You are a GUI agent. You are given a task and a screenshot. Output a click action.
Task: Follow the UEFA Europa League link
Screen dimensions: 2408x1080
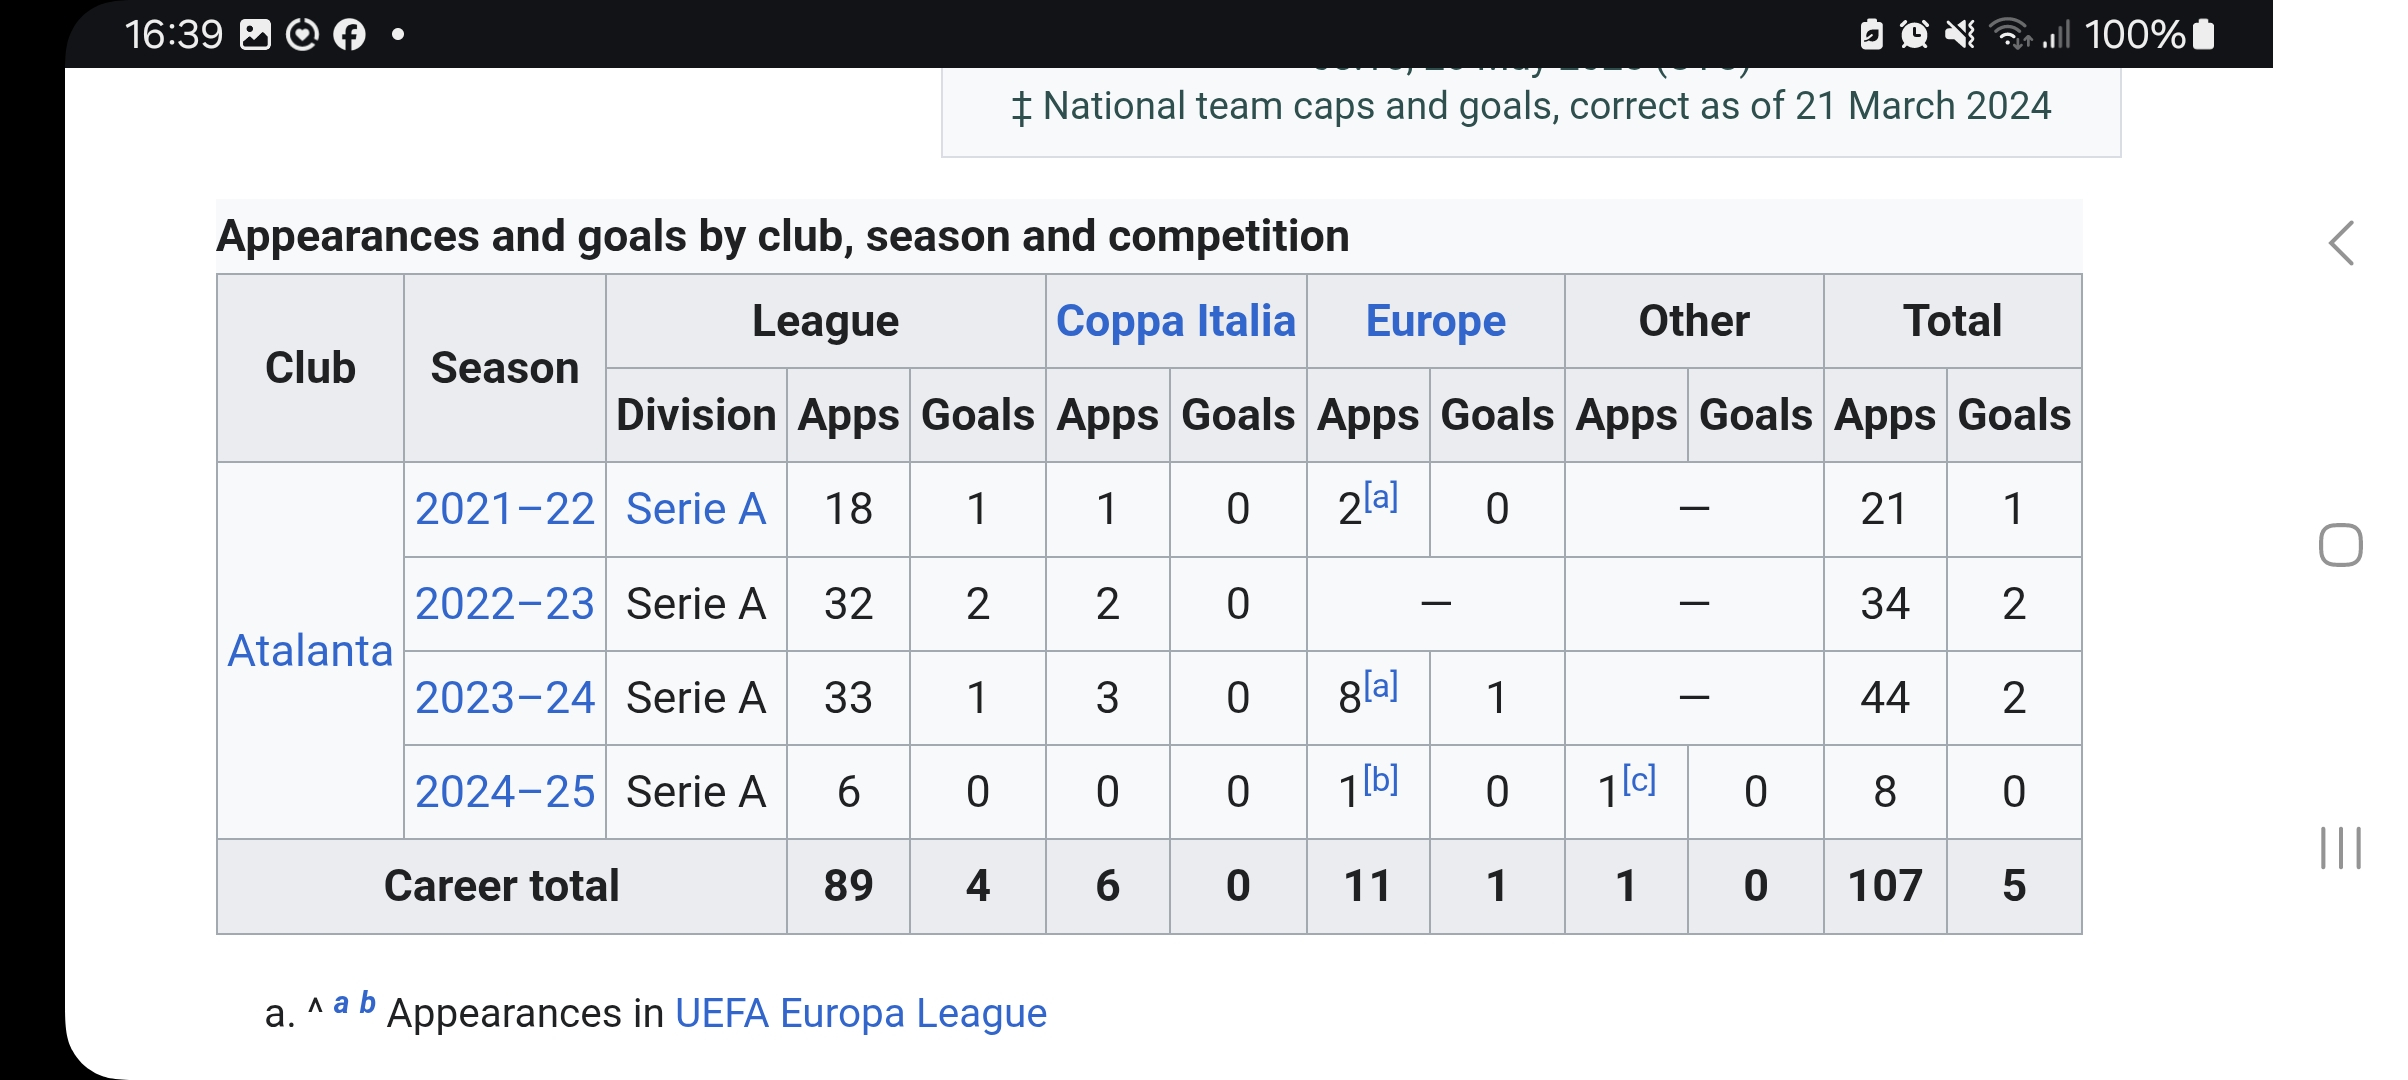pos(861,1013)
